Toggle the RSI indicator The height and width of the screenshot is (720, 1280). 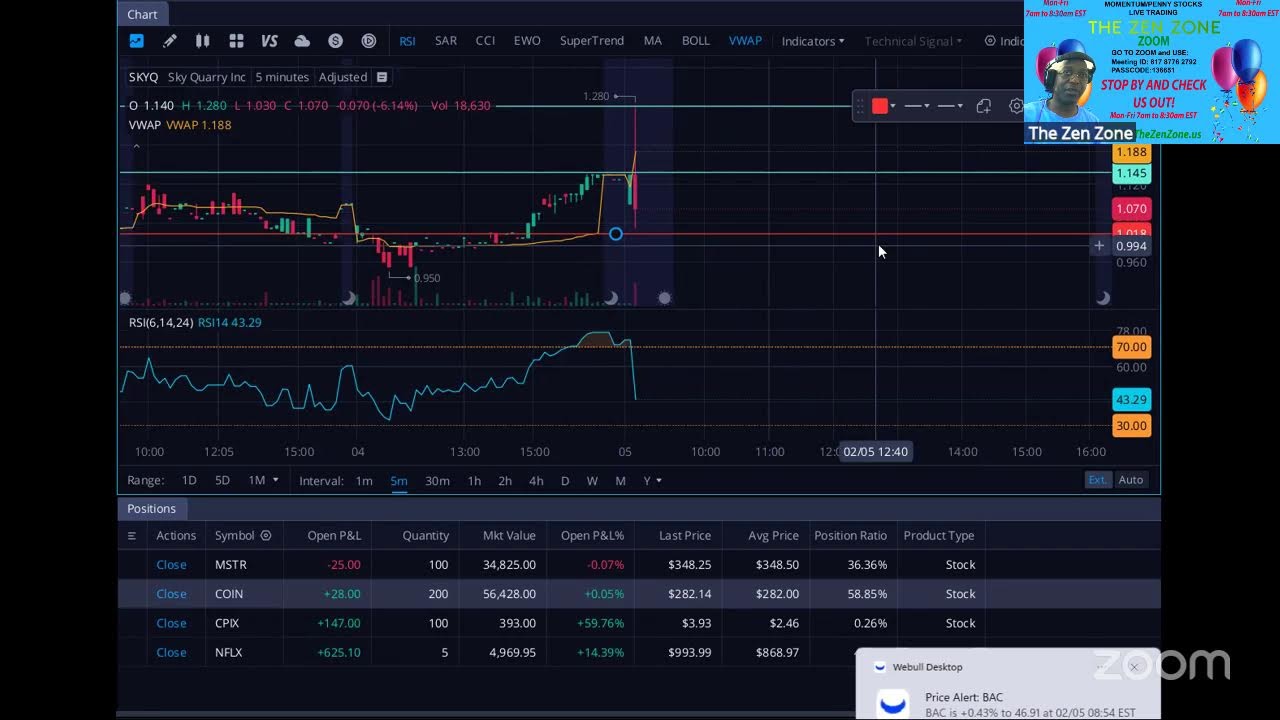coord(407,41)
